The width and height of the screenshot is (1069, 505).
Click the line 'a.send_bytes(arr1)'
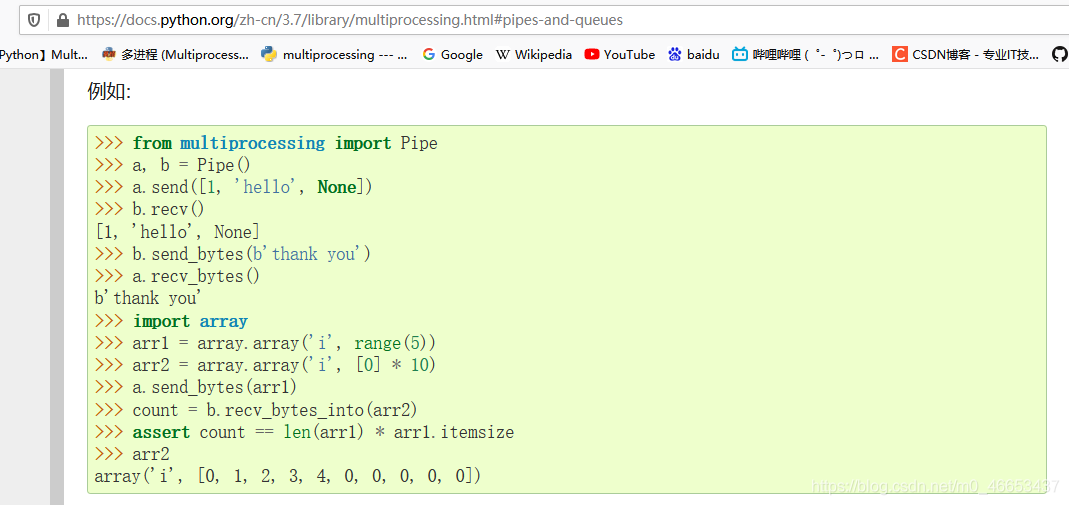[x=196, y=387]
